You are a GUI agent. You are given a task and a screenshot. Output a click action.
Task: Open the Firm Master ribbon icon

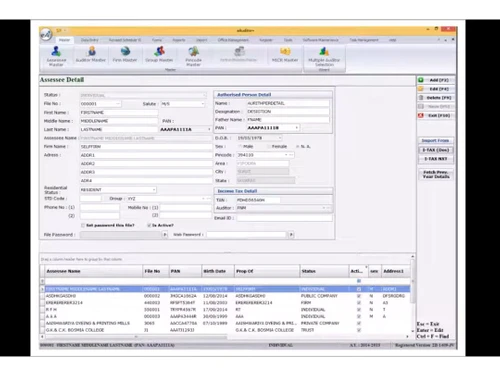pyautogui.click(x=125, y=55)
